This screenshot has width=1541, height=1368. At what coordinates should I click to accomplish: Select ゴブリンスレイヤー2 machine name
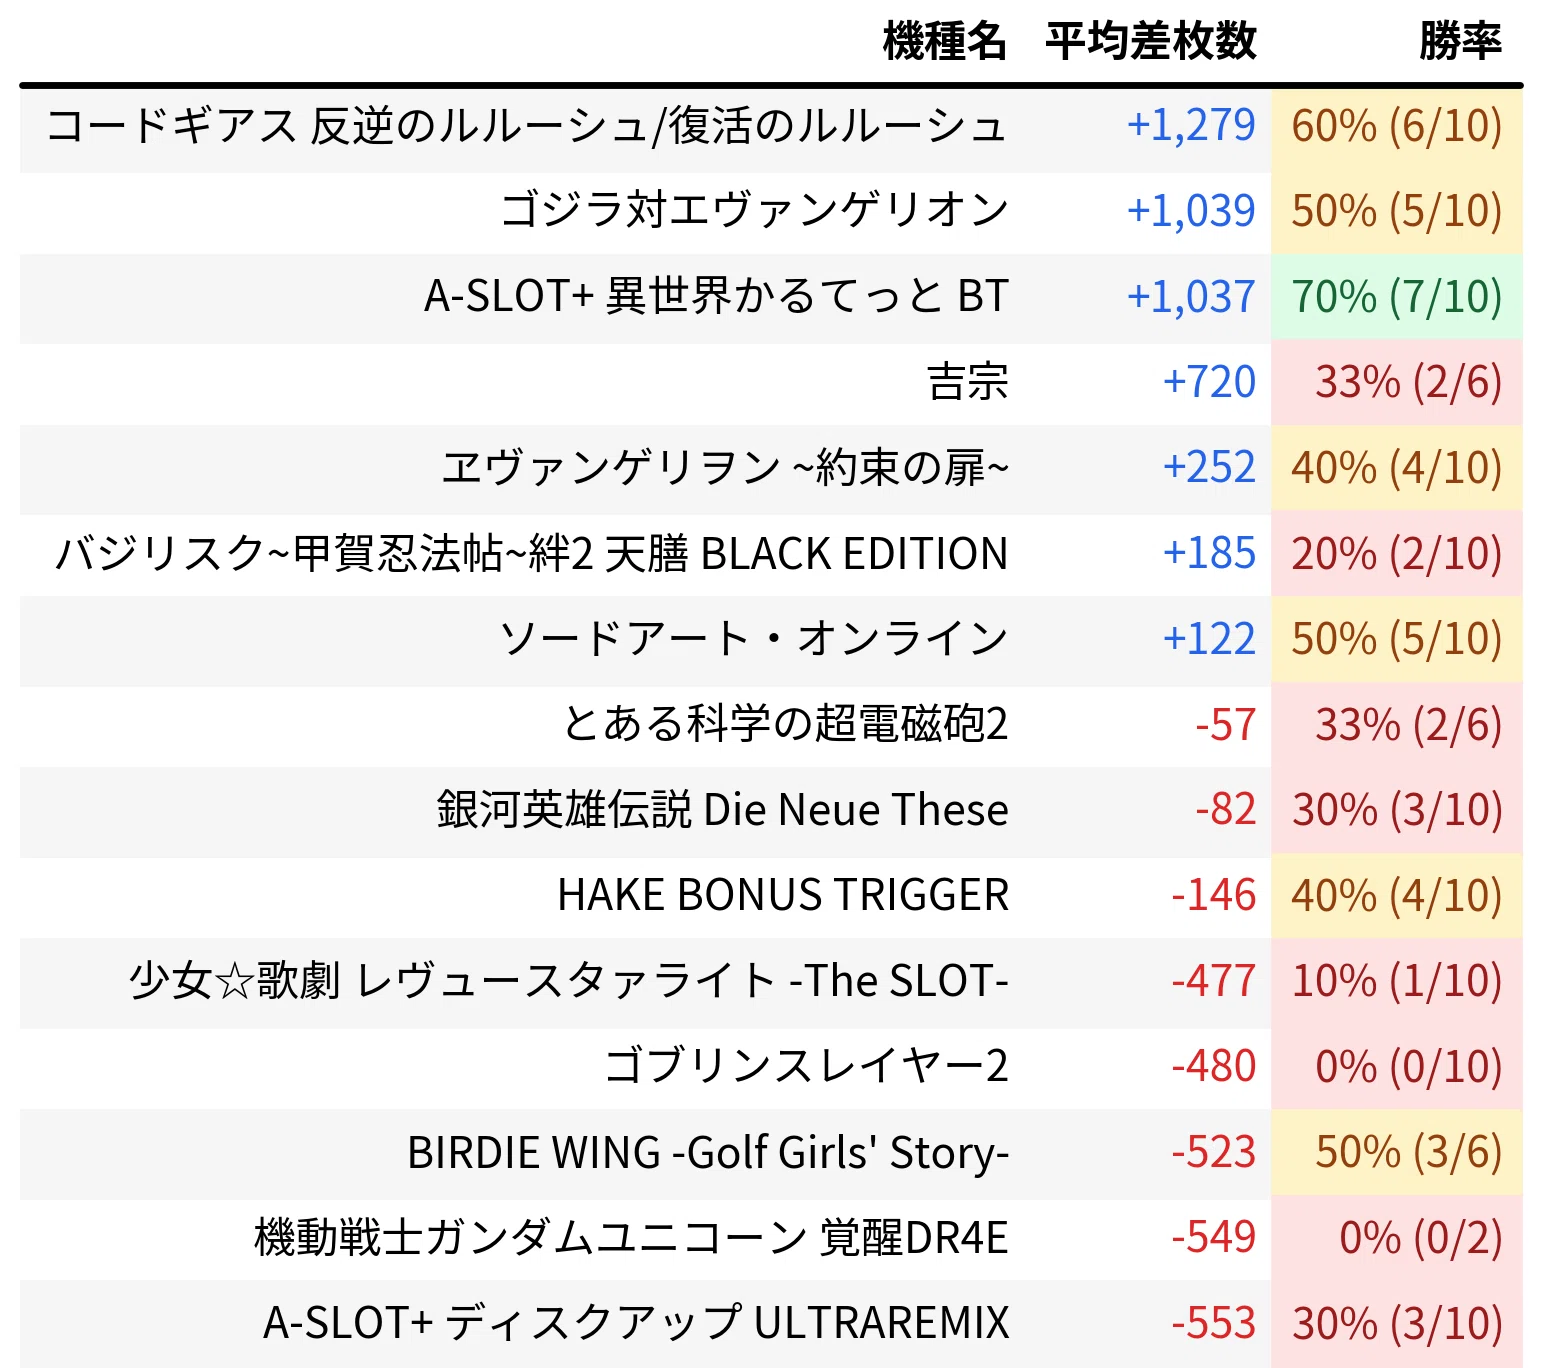click(806, 1068)
